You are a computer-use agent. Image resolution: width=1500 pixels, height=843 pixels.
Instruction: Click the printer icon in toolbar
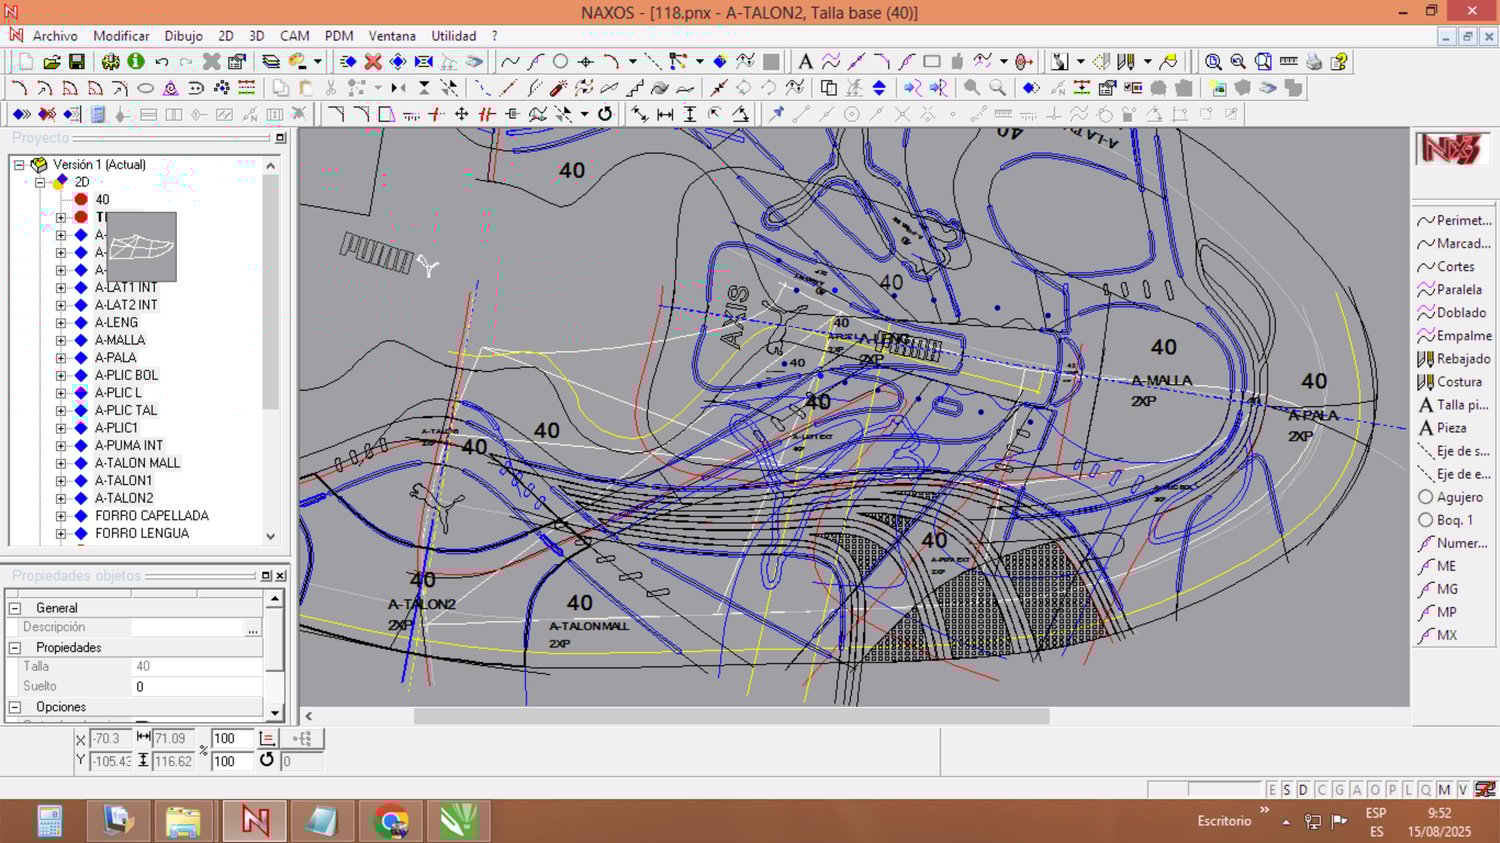1314,62
